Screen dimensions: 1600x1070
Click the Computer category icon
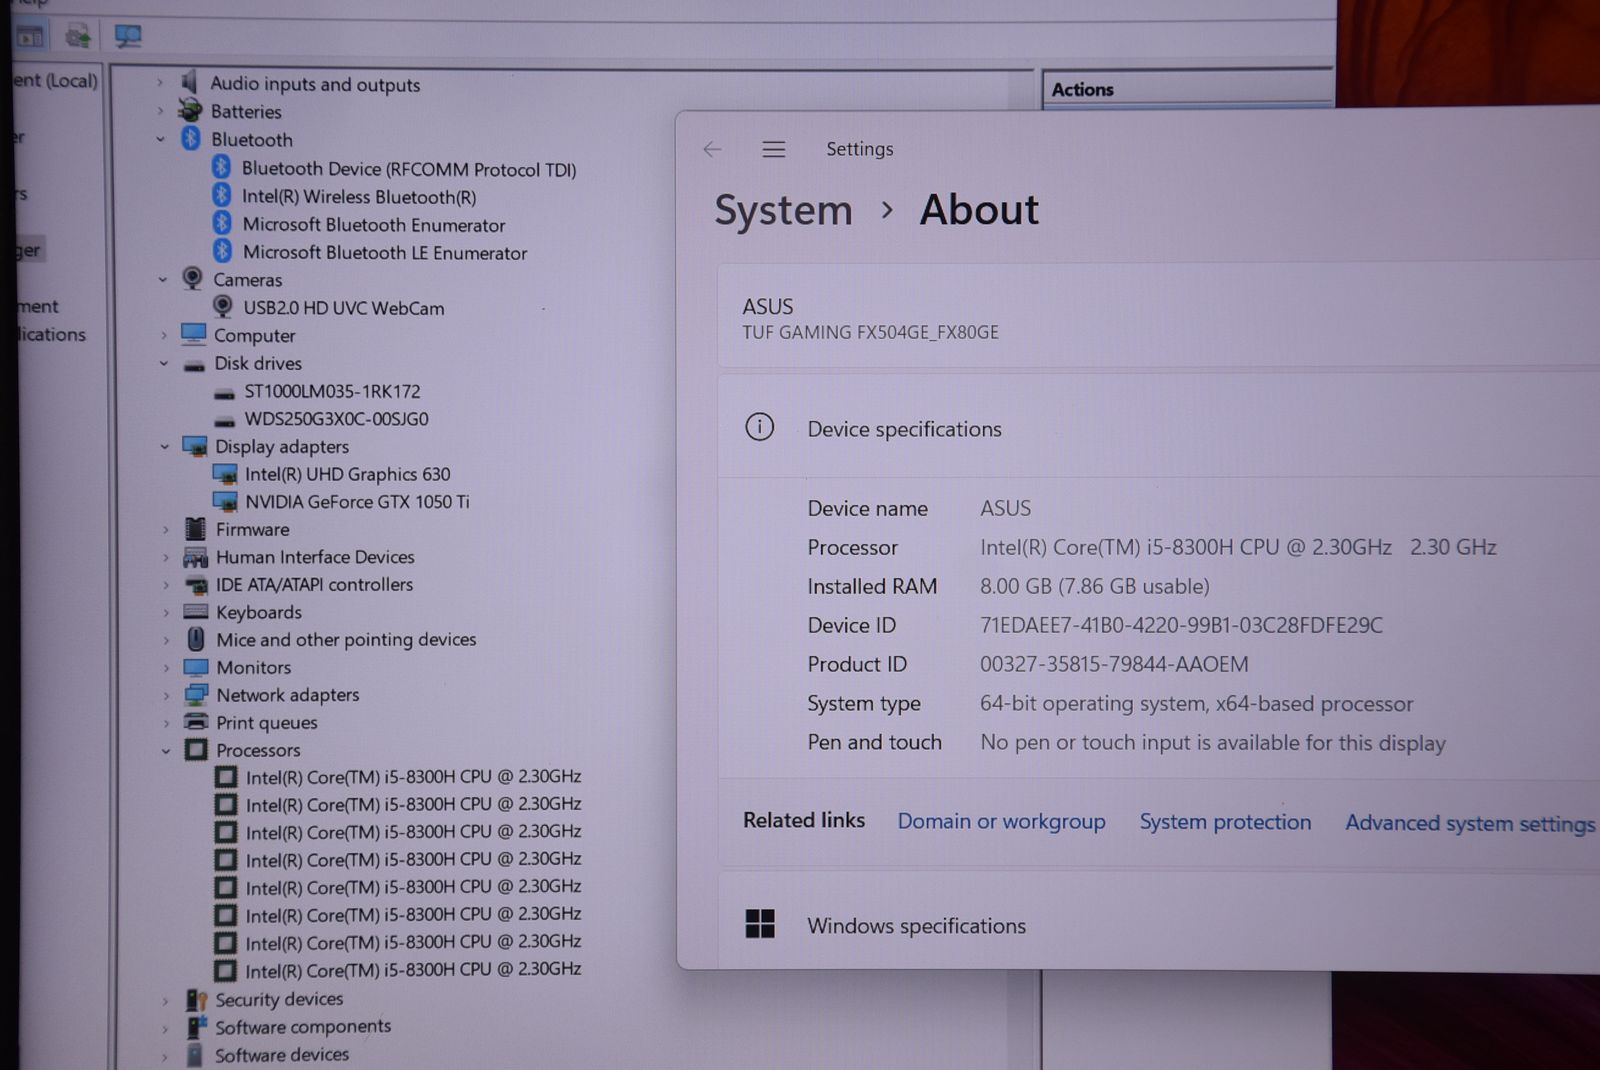(x=194, y=334)
